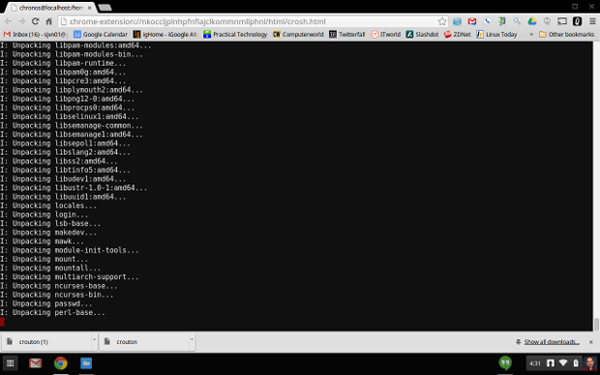Viewport: 600px width, 375px height.
Task: Select the chronos@localhost crosh tab
Action: [50, 8]
